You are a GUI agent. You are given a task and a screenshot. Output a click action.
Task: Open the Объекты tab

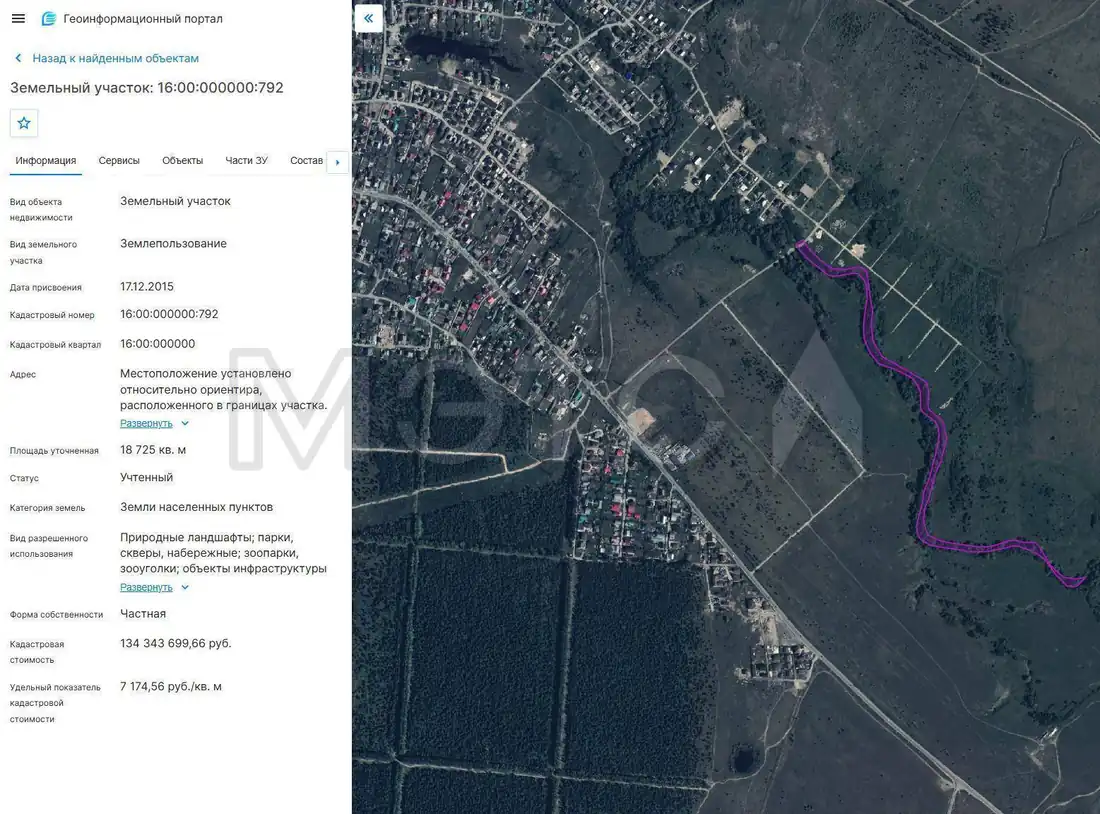[x=182, y=161]
